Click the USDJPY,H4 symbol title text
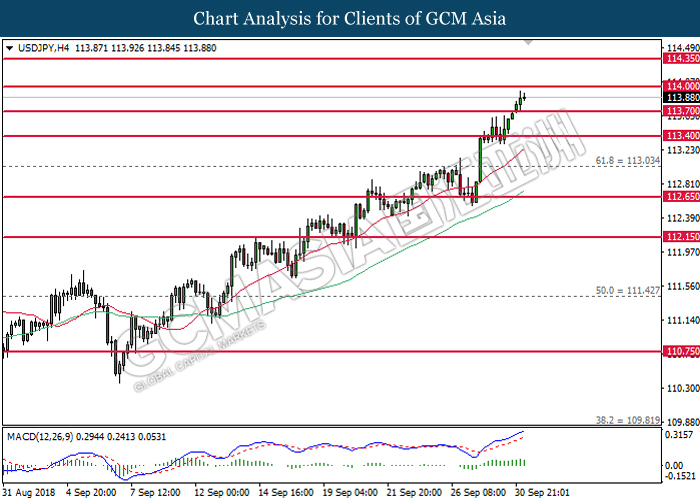 click(x=43, y=48)
